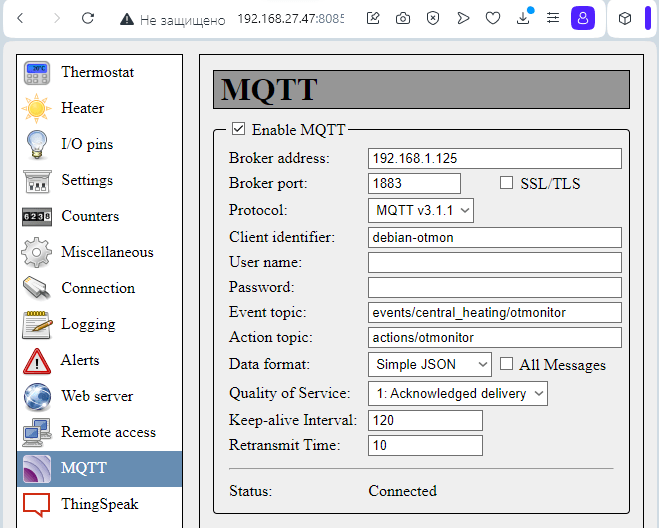Screen dimensions: 659x528
Task: Click the Thermostat icon in sidebar
Action: (37, 73)
